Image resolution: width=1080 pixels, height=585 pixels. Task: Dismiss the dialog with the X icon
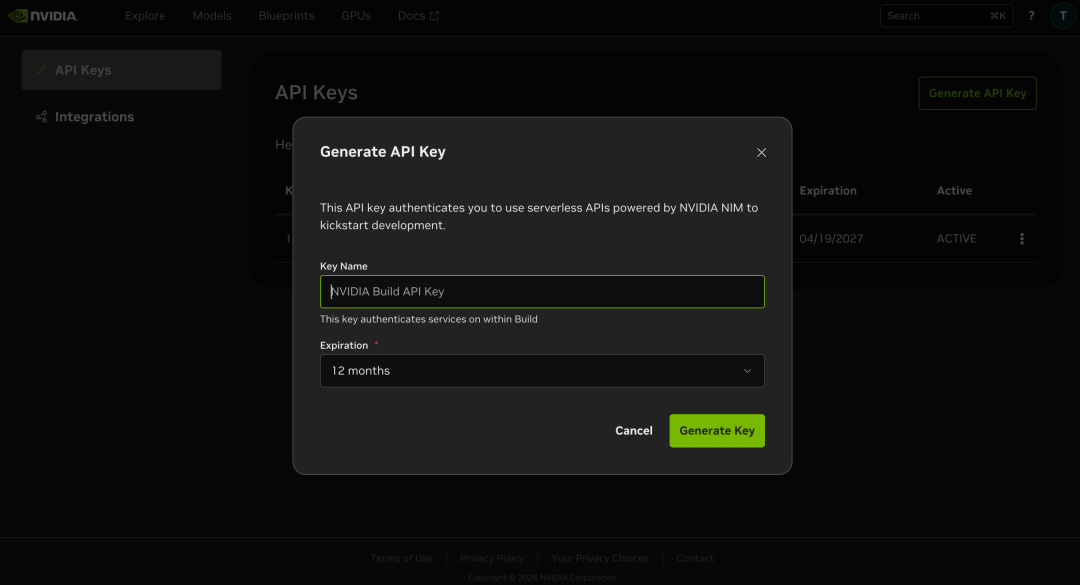pos(761,152)
